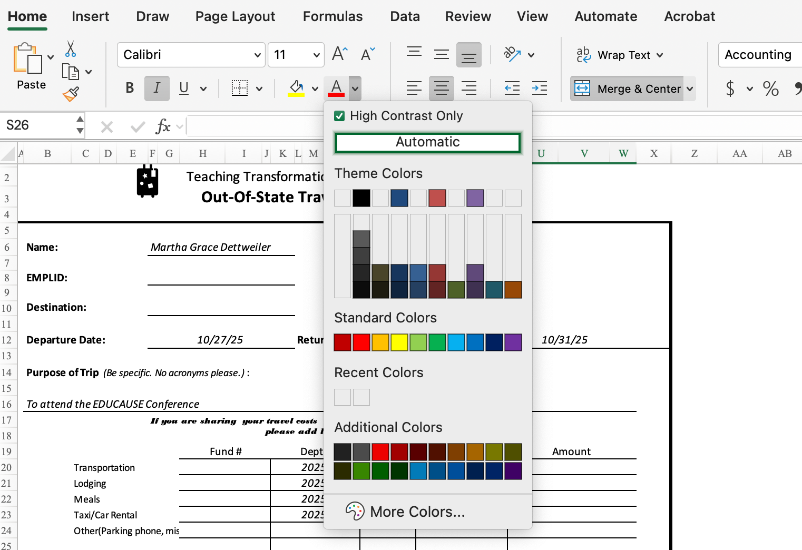This screenshot has width=802, height=550.
Task: Select the black theme color swatch
Action: (361, 198)
